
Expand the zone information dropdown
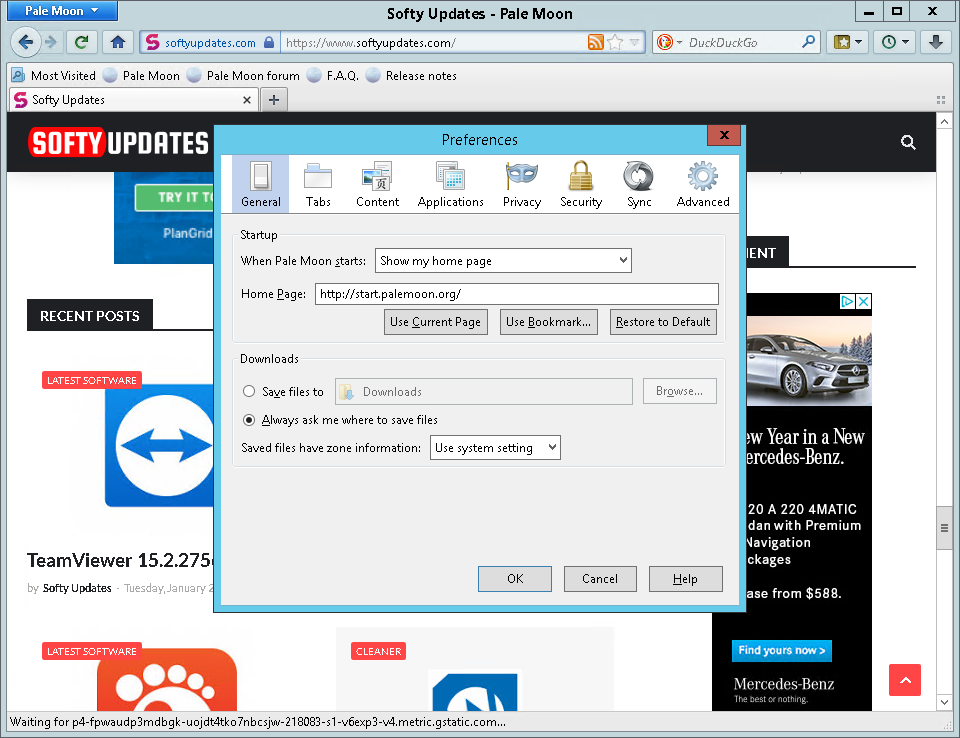495,448
